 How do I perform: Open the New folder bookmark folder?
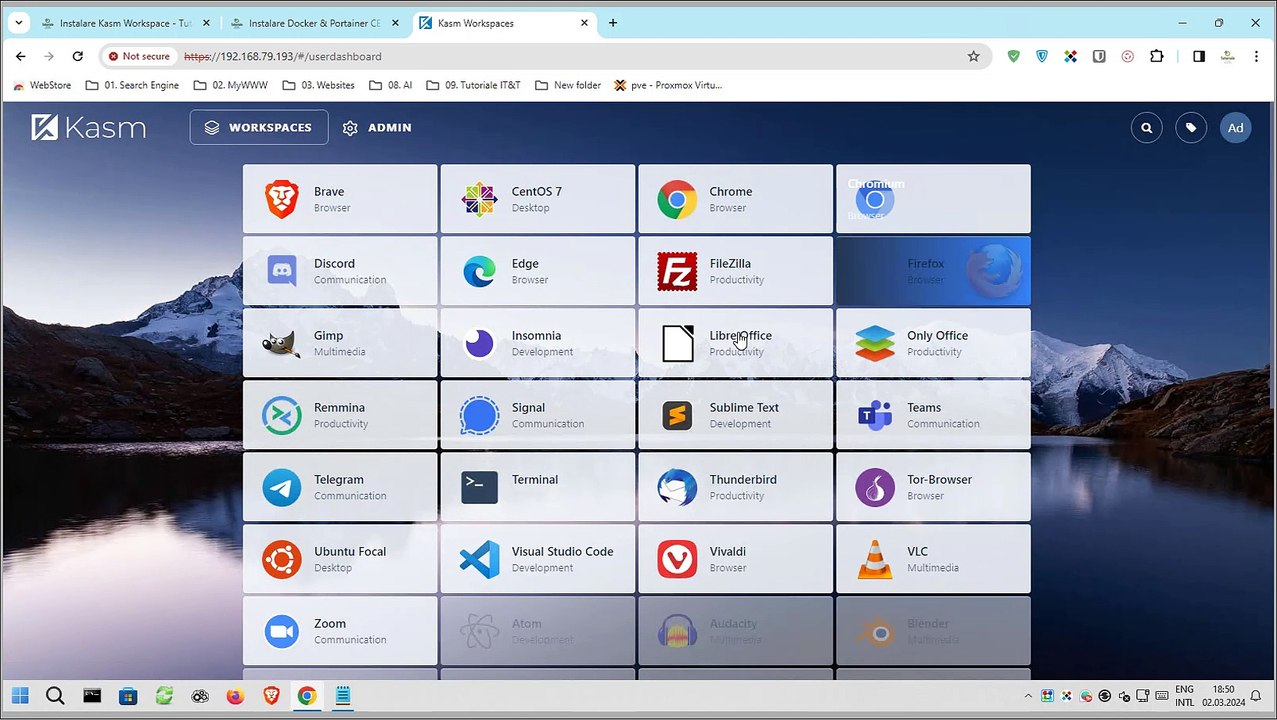tap(567, 86)
